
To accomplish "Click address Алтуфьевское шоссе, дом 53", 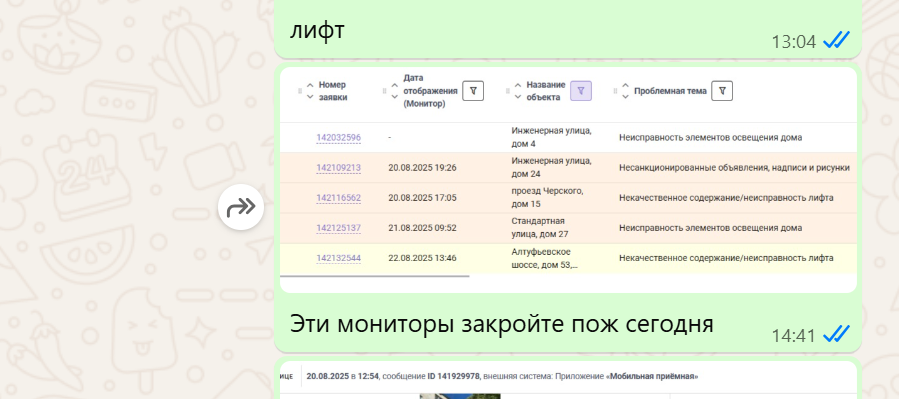I will pyautogui.click(x=544, y=258).
